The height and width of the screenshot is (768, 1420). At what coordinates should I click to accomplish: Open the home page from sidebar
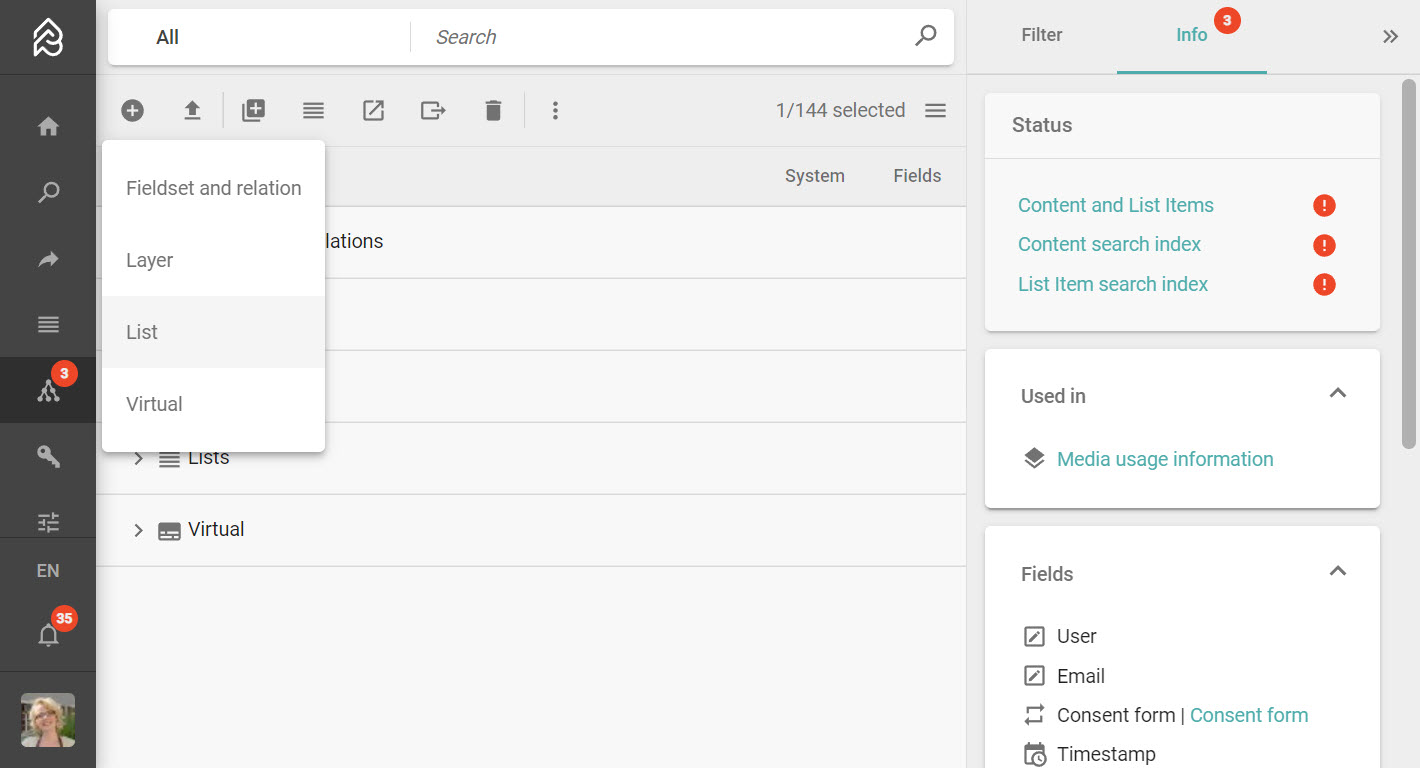point(48,127)
